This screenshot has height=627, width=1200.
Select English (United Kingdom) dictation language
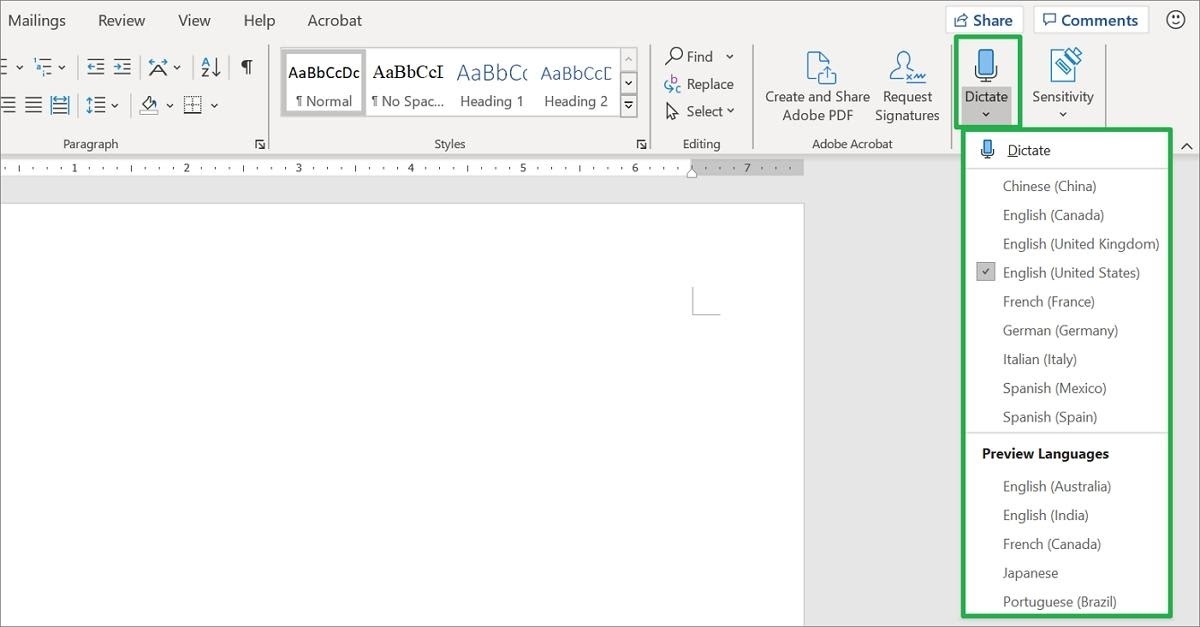(x=1080, y=244)
